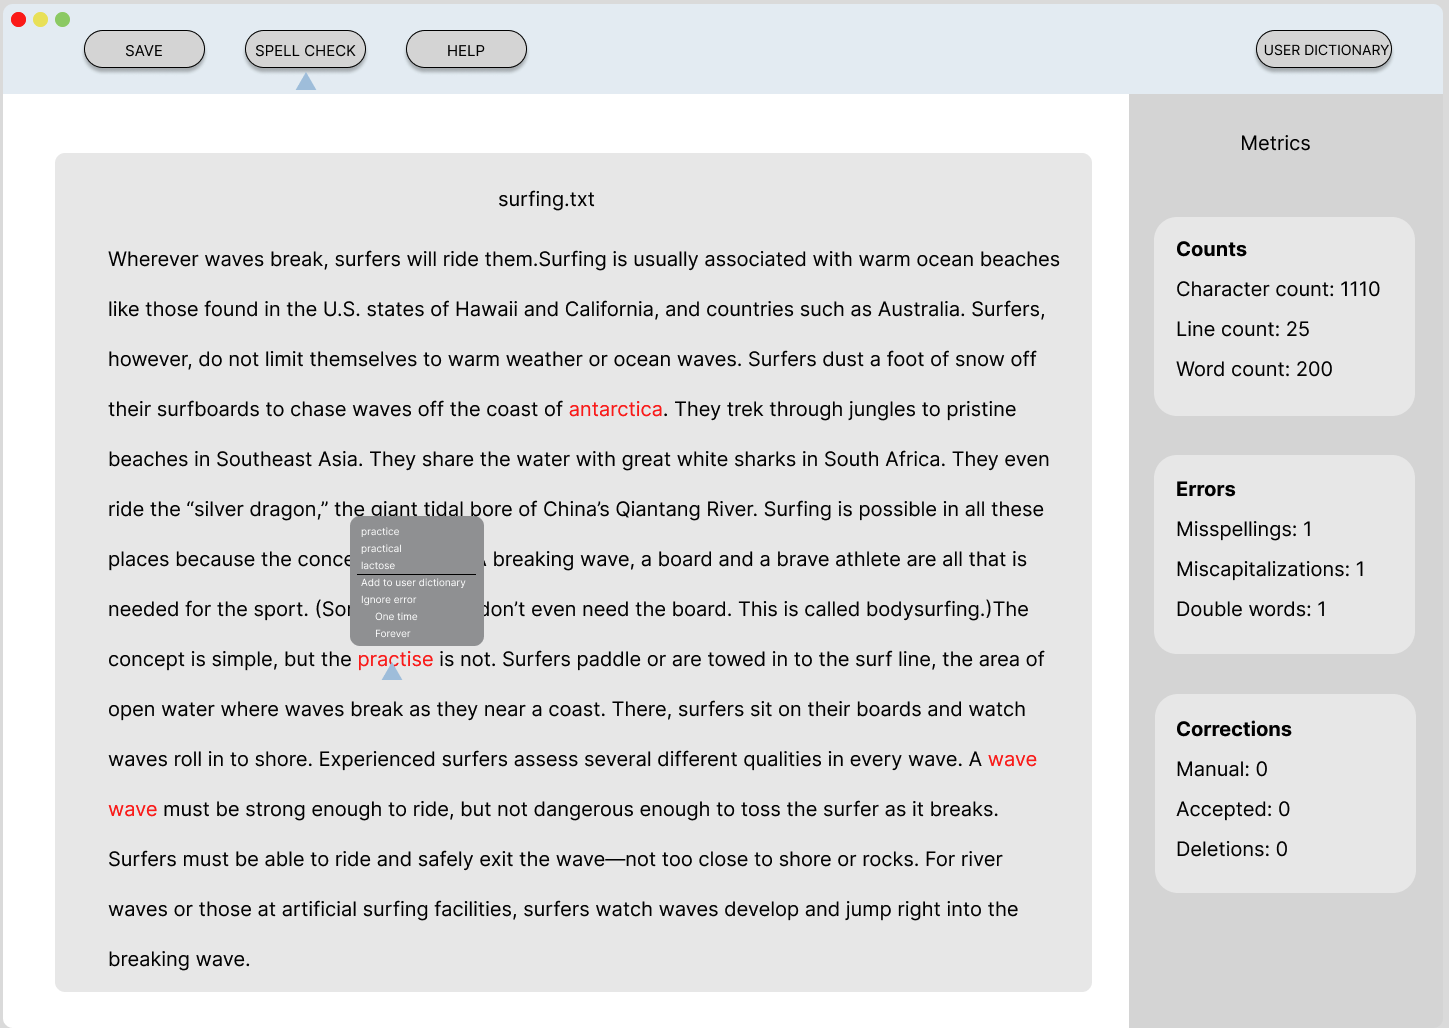This screenshot has height=1028, width=1449.
Task: Click the 'Accepted: 0' corrections entry
Action: pos(1233,809)
